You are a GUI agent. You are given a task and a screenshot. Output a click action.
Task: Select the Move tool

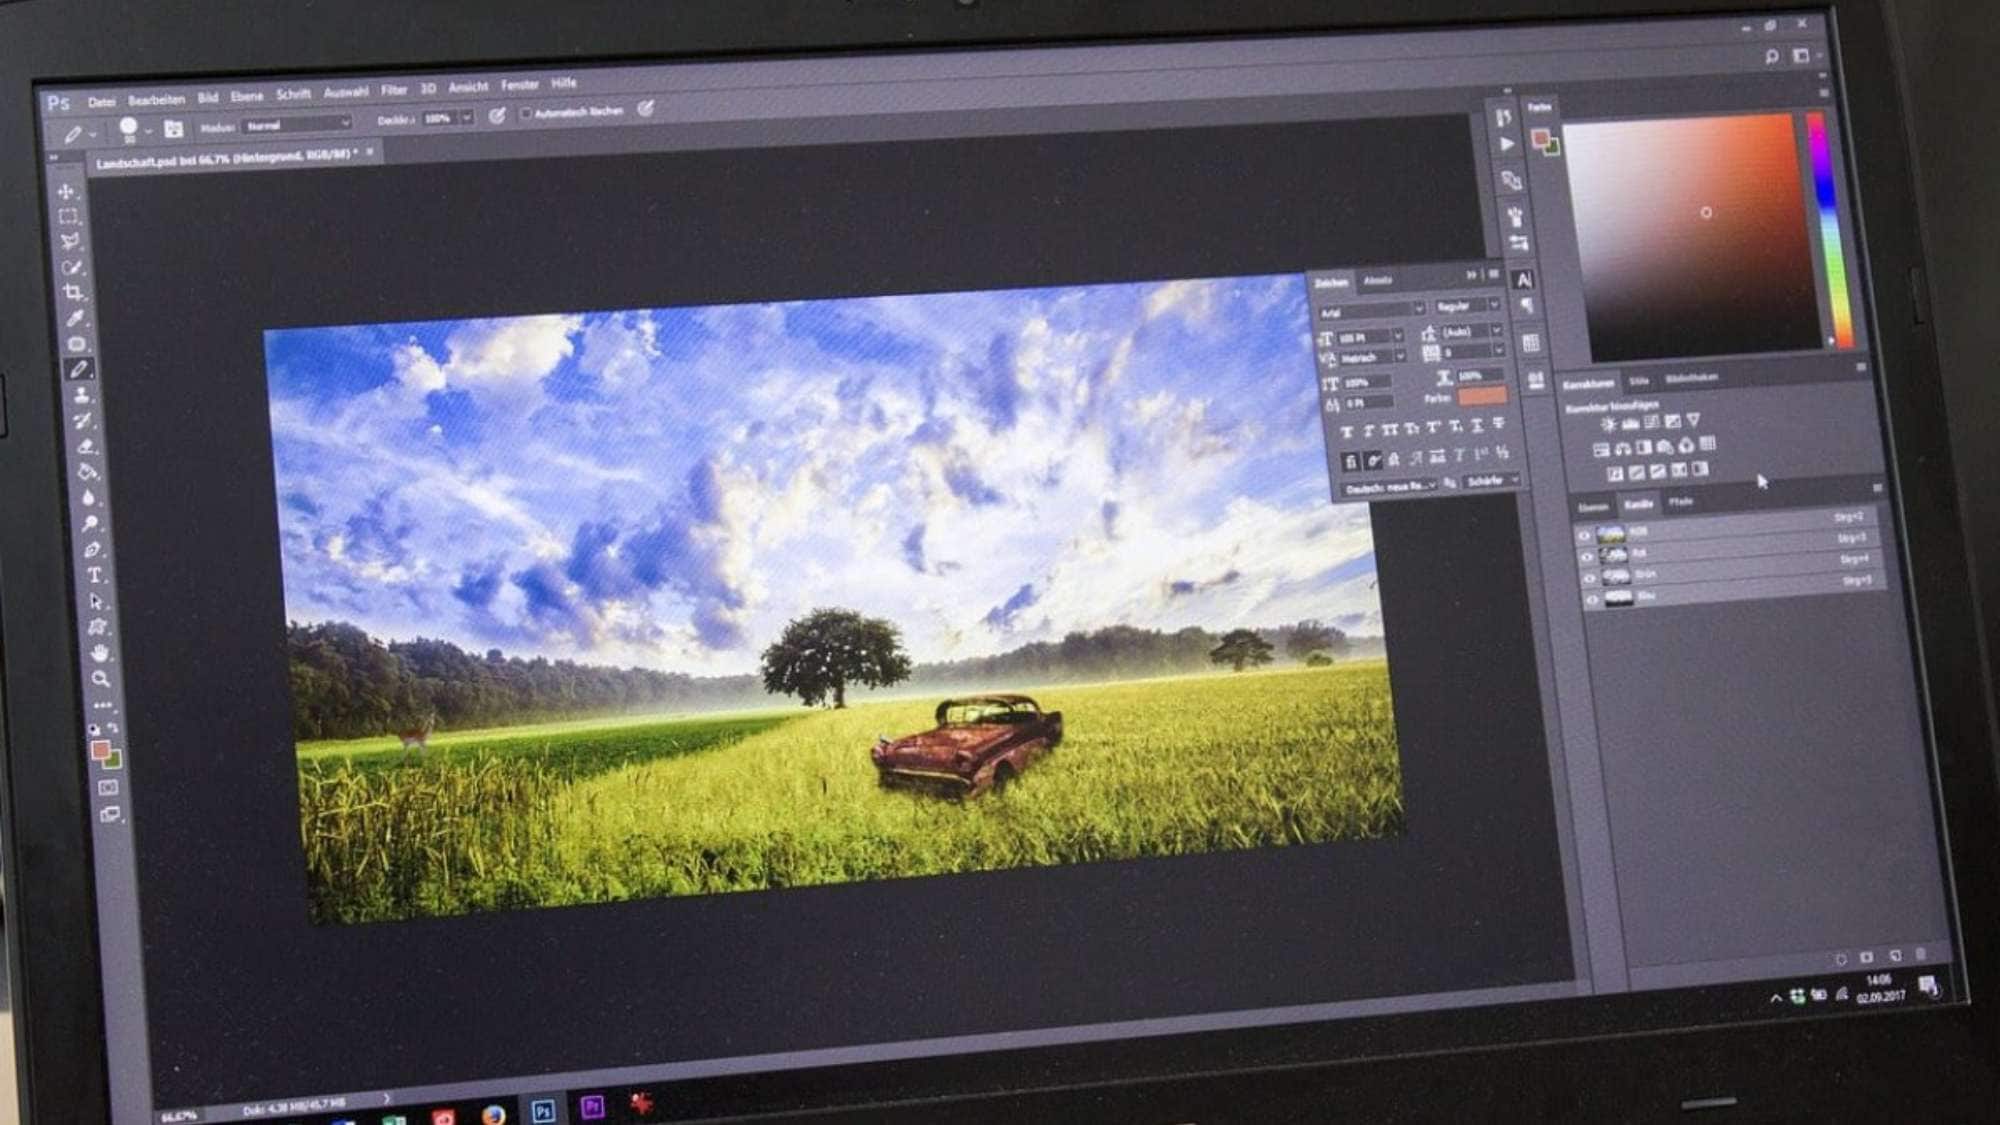(x=66, y=191)
